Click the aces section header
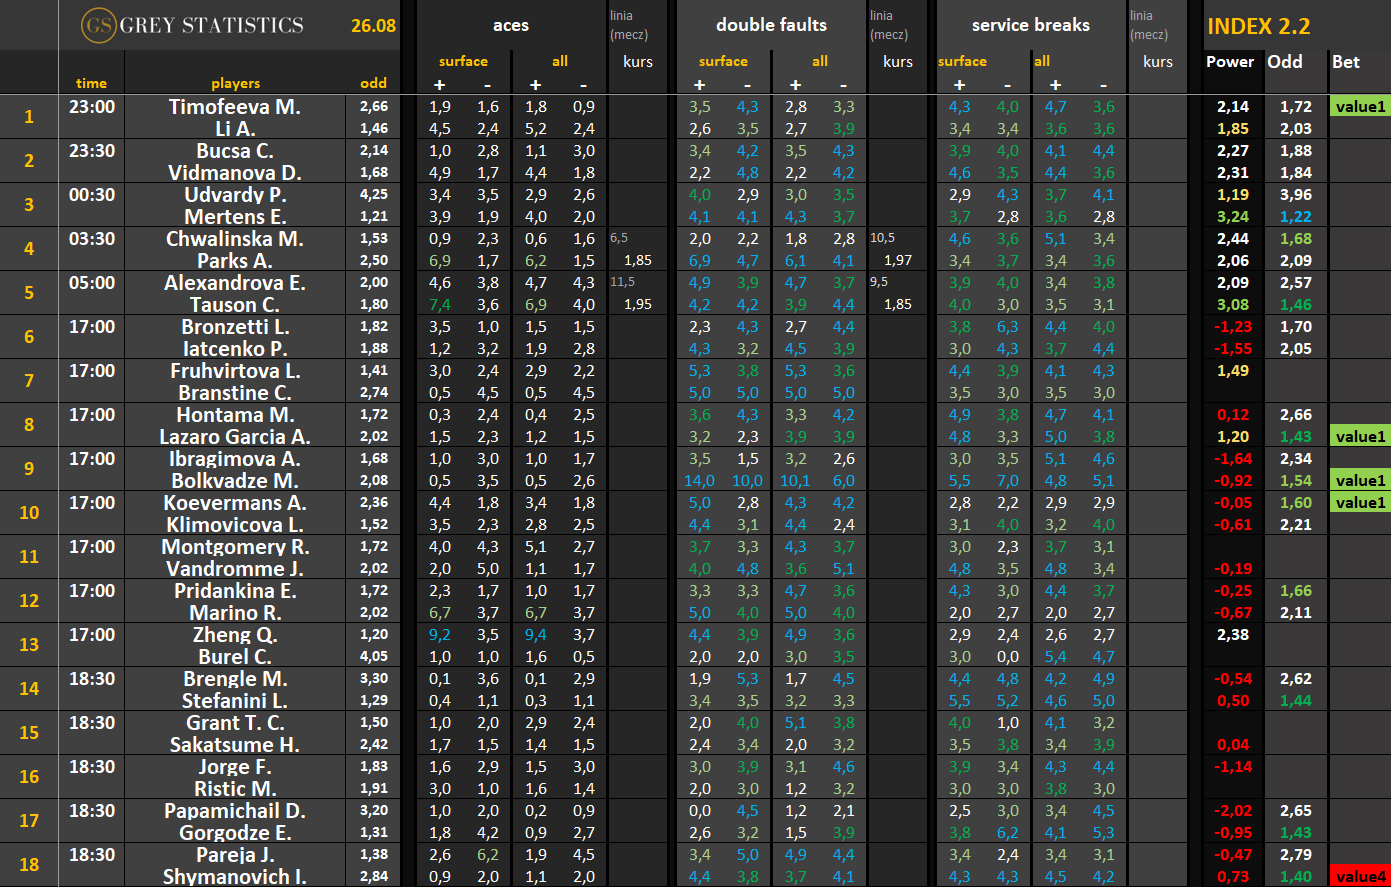The image size is (1391, 887). (x=511, y=25)
